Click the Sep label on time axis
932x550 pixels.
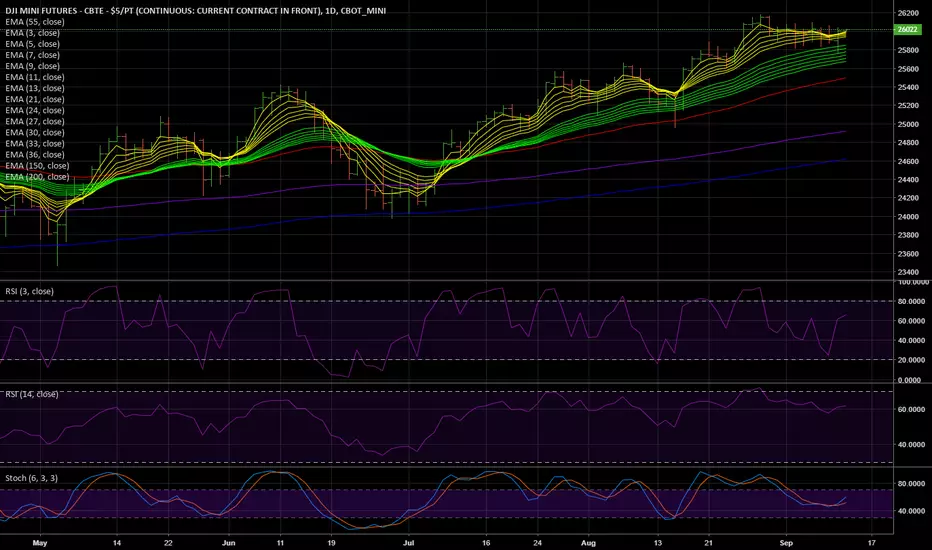click(x=786, y=543)
